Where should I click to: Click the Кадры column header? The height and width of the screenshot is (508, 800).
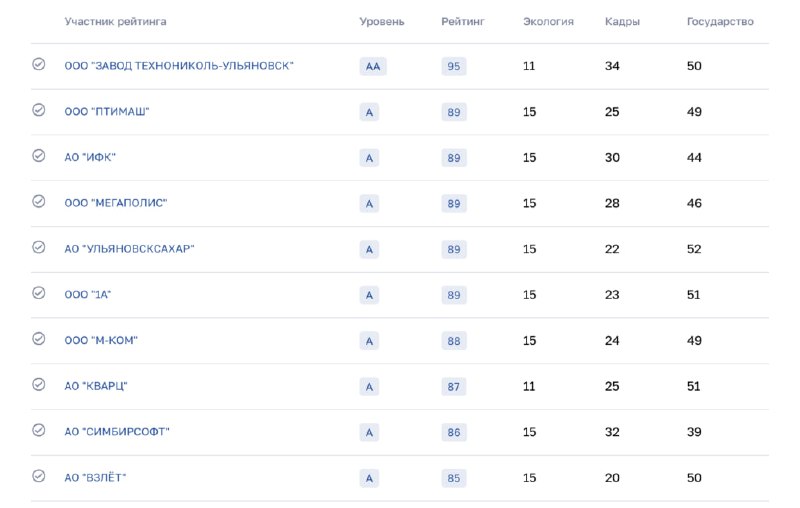(x=622, y=21)
